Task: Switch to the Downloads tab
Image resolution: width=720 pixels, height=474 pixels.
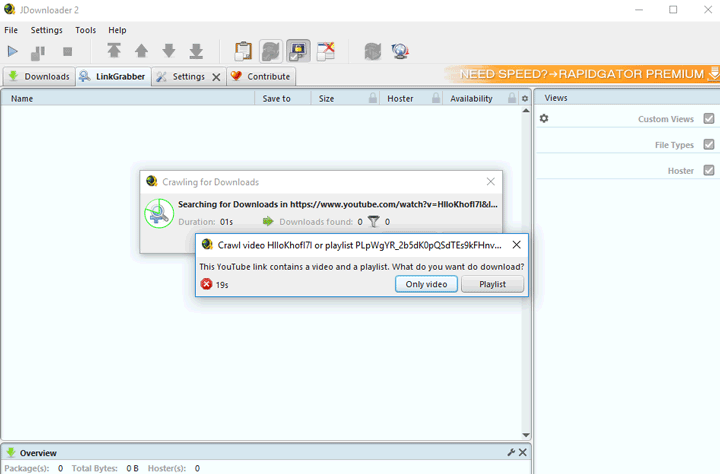Action: pos(39,76)
